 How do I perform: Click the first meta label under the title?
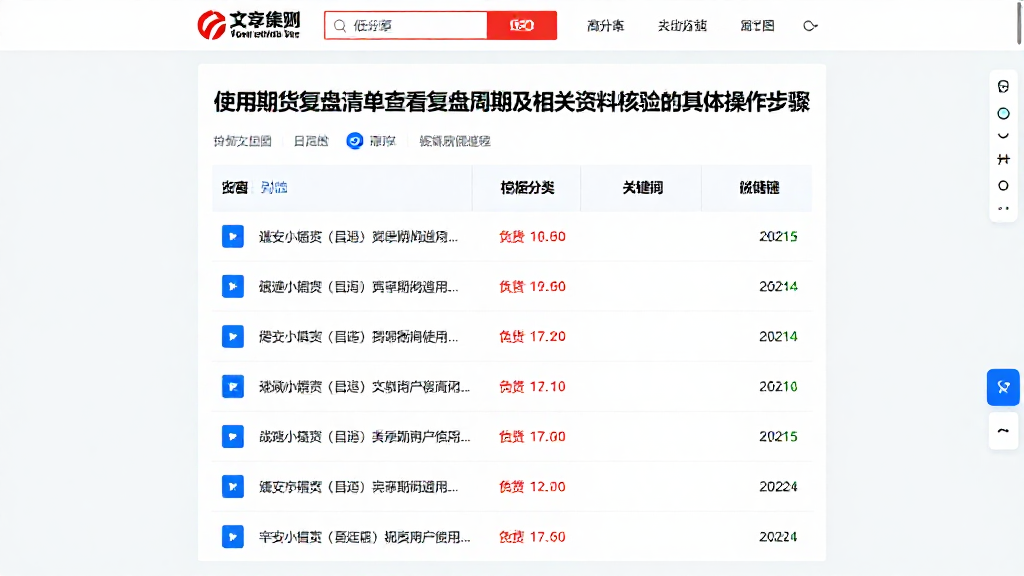pos(242,141)
